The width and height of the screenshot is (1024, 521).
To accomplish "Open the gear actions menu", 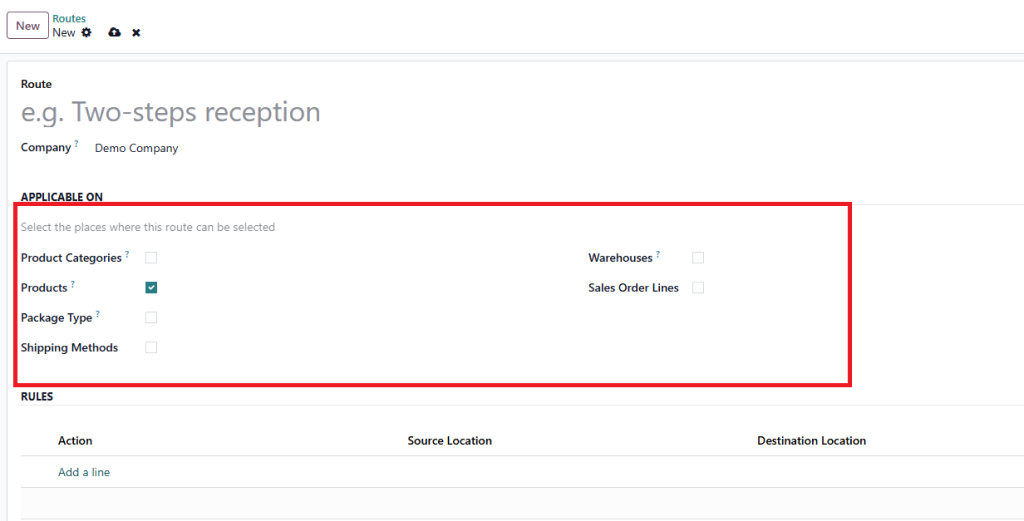I will click(x=86, y=33).
